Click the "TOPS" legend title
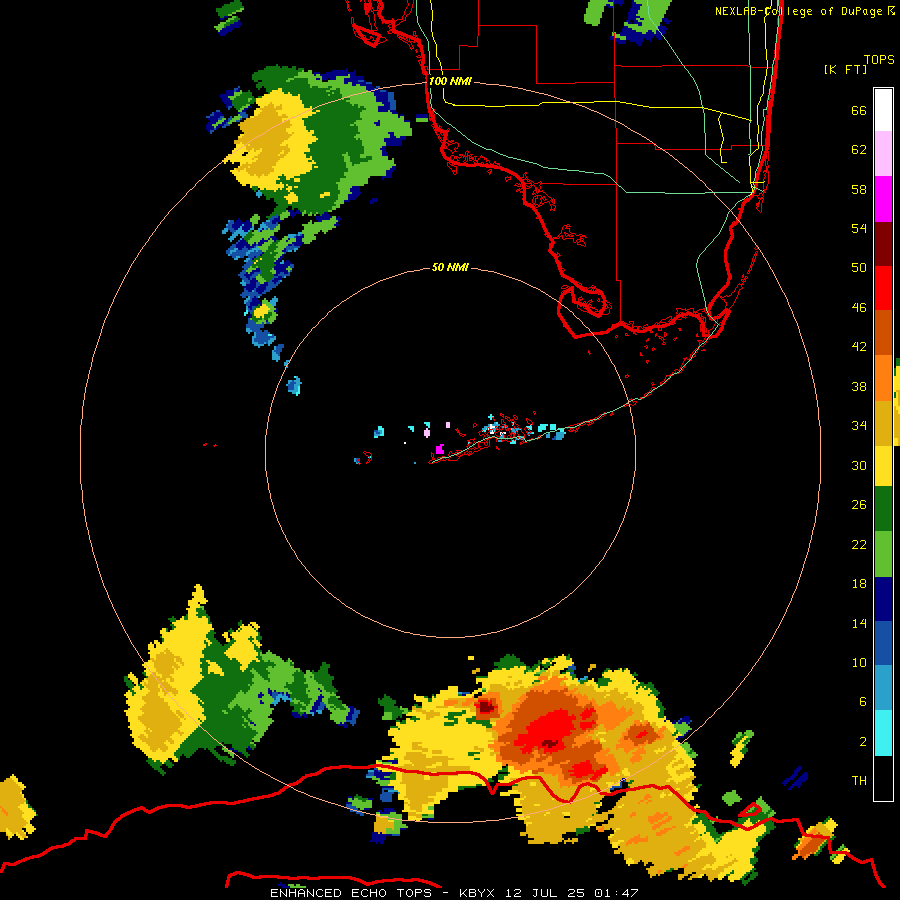Image resolution: width=900 pixels, height=900 pixels. tap(879, 59)
